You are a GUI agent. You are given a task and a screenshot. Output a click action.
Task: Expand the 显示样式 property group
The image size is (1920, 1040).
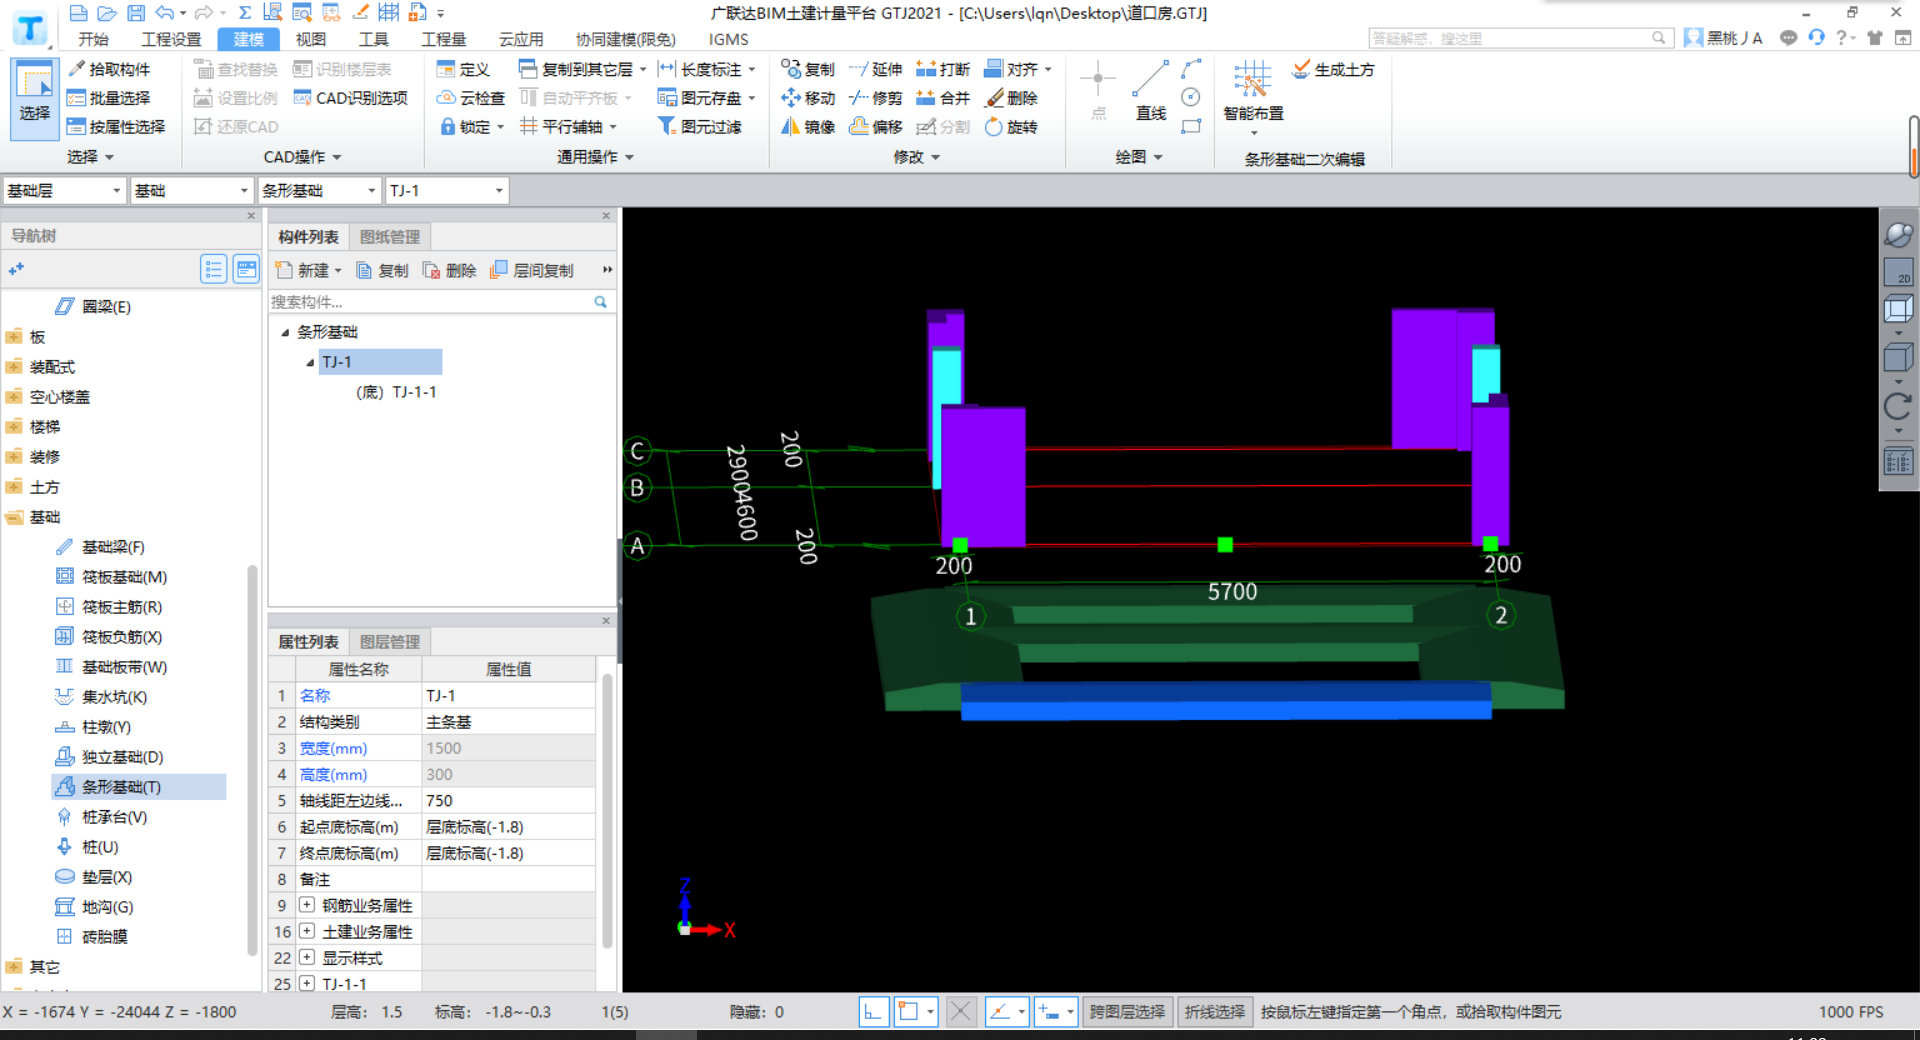[x=307, y=957]
